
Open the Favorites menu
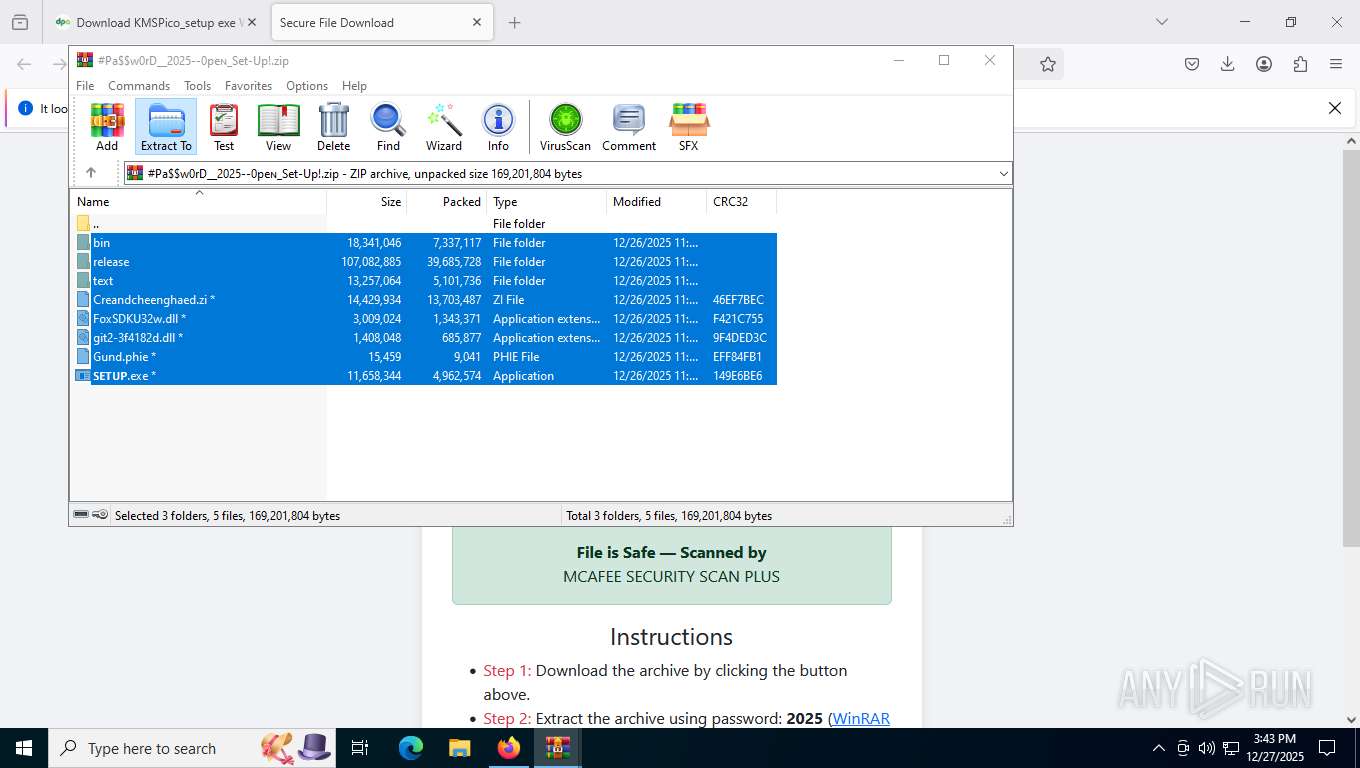click(248, 86)
